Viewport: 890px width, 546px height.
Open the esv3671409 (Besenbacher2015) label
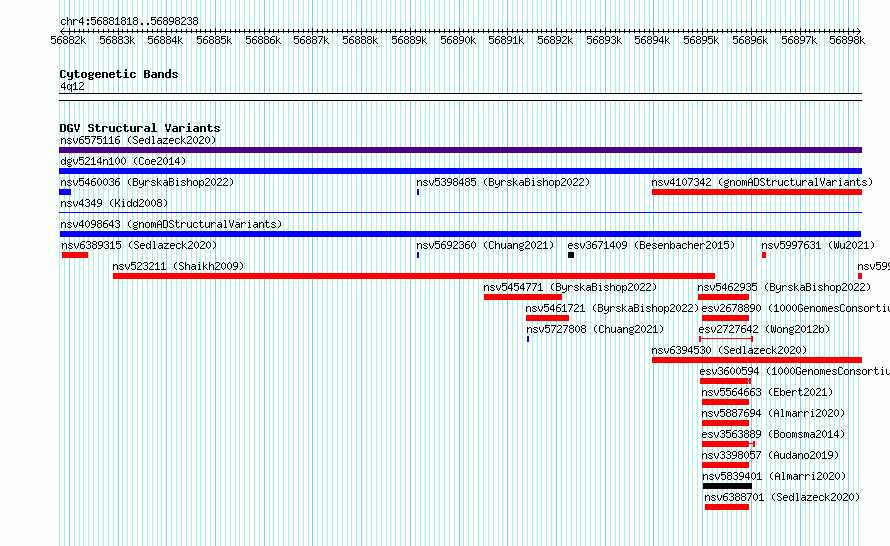(651, 245)
